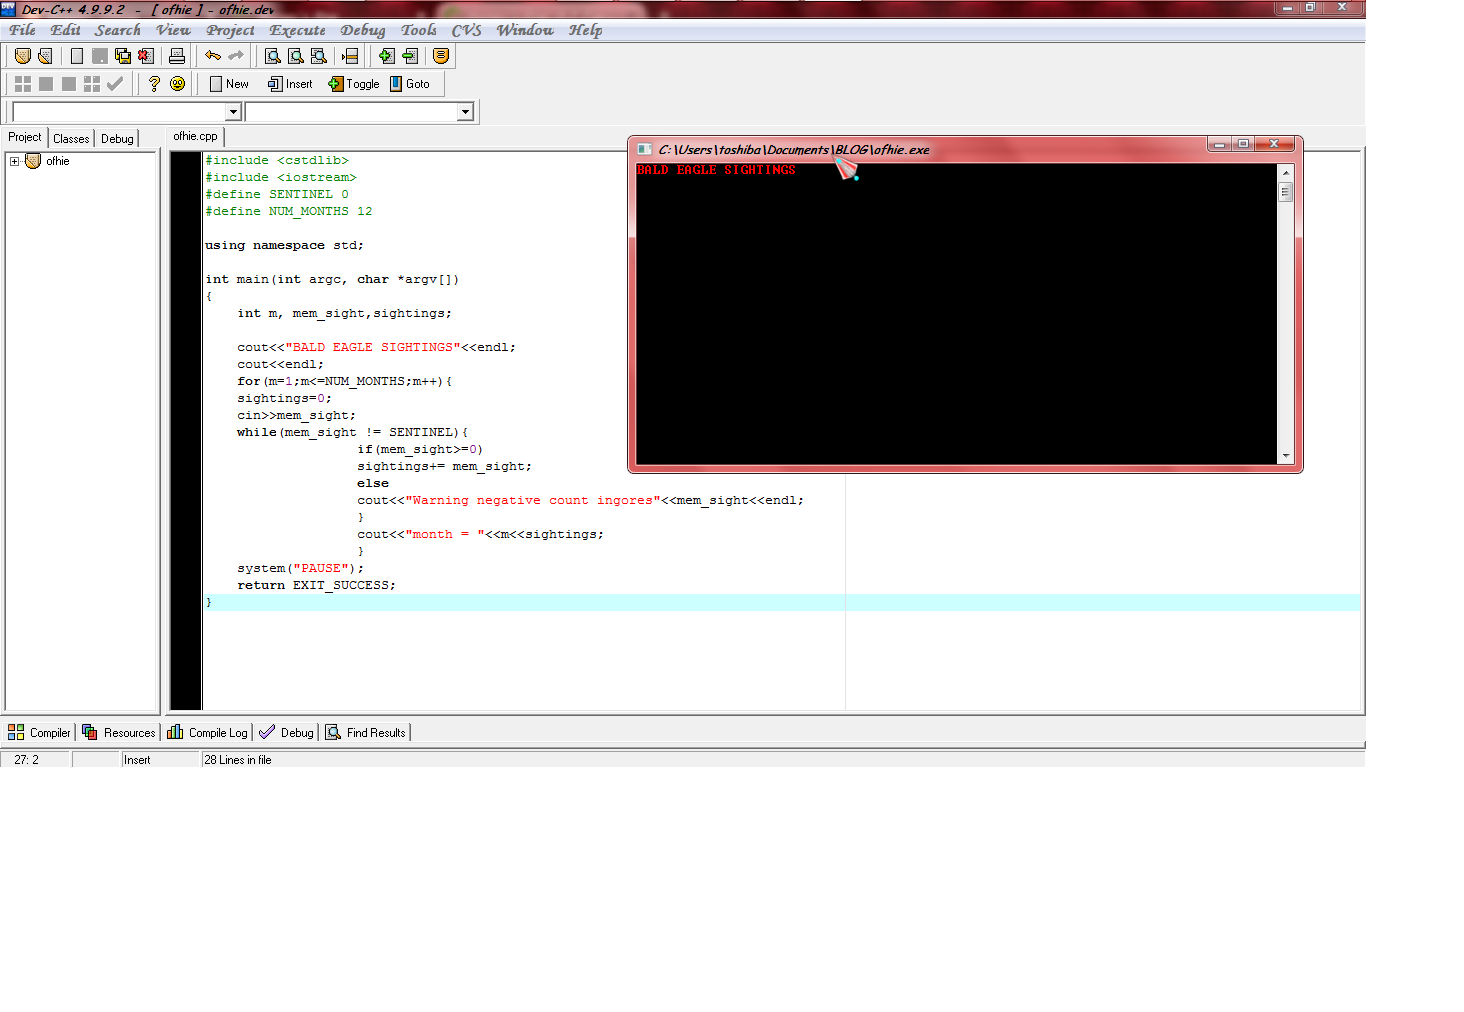Screen dimensions: 1464x1012
Task: Add a file to project with green plus icon
Action: [x=387, y=56]
